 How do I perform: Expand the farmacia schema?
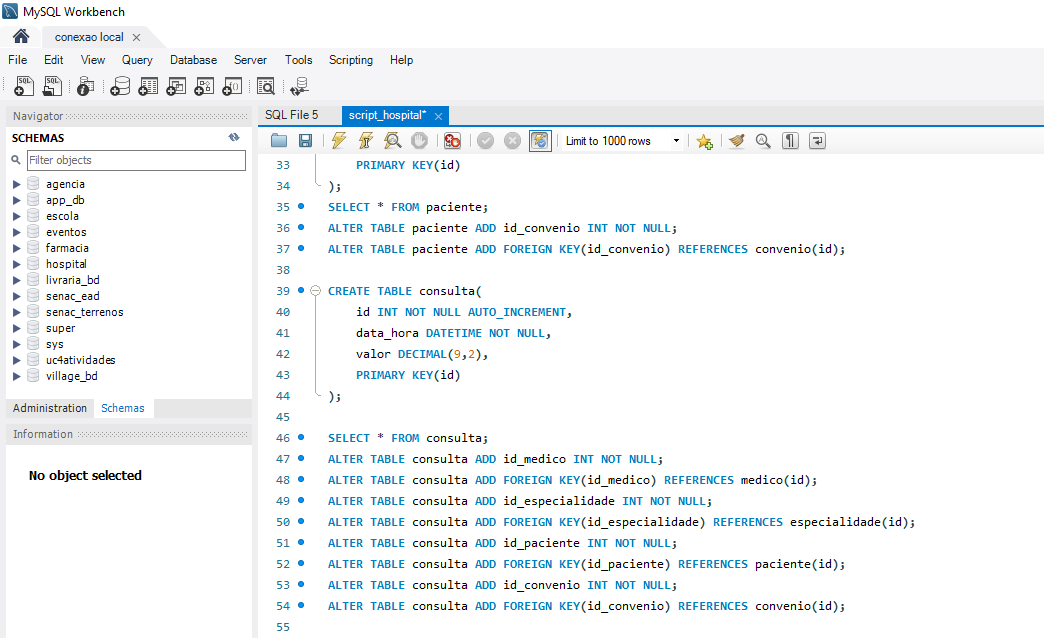(16, 247)
